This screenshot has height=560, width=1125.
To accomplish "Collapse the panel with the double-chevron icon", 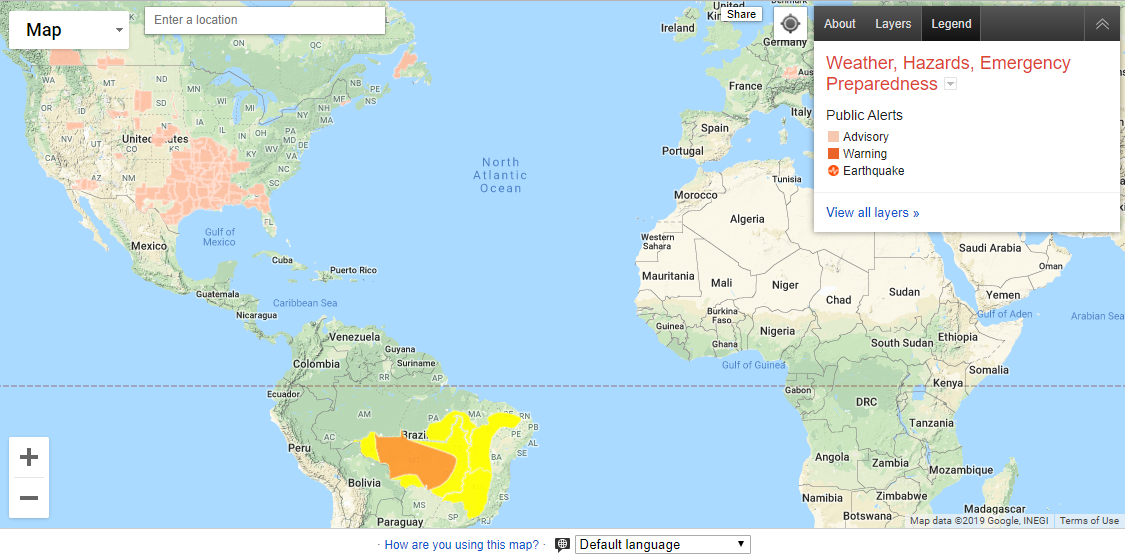I will pyautogui.click(x=1102, y=24).
